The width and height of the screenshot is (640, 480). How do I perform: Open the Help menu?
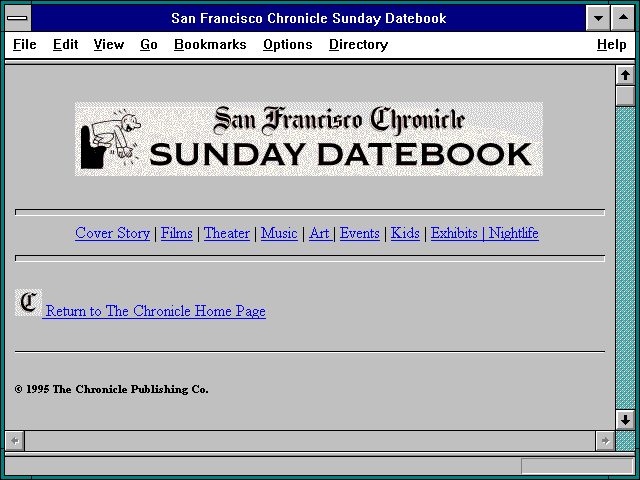[x=611, y=44]
